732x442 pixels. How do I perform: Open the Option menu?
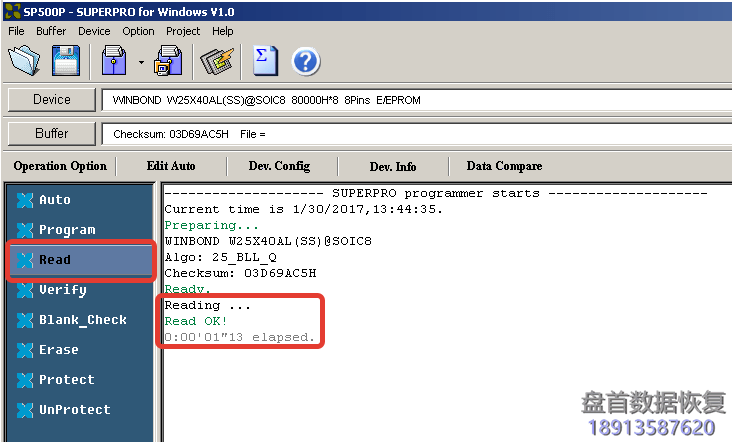pyautogui.click(x=138, y=31)
